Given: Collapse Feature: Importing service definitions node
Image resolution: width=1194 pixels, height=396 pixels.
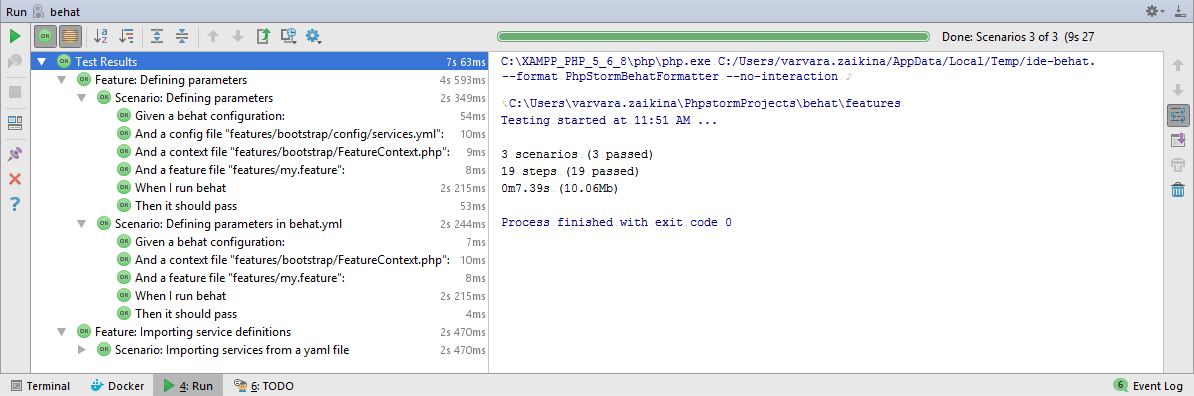Looking at the screenshot, I should pos(62,332).
